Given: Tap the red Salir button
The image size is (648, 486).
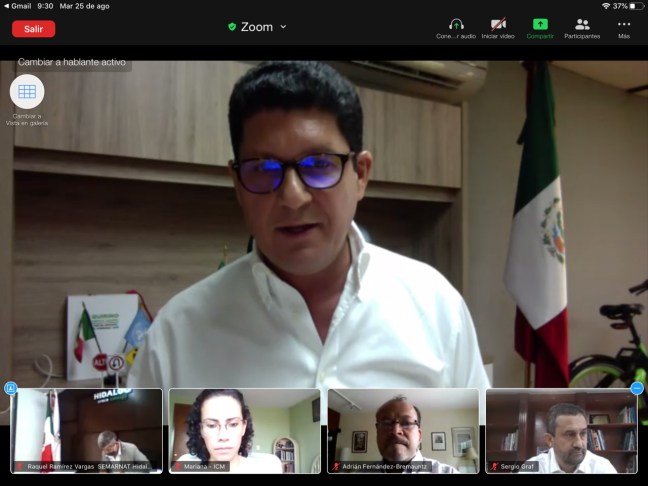Looking at the screenshot, I should coord(33,28).
